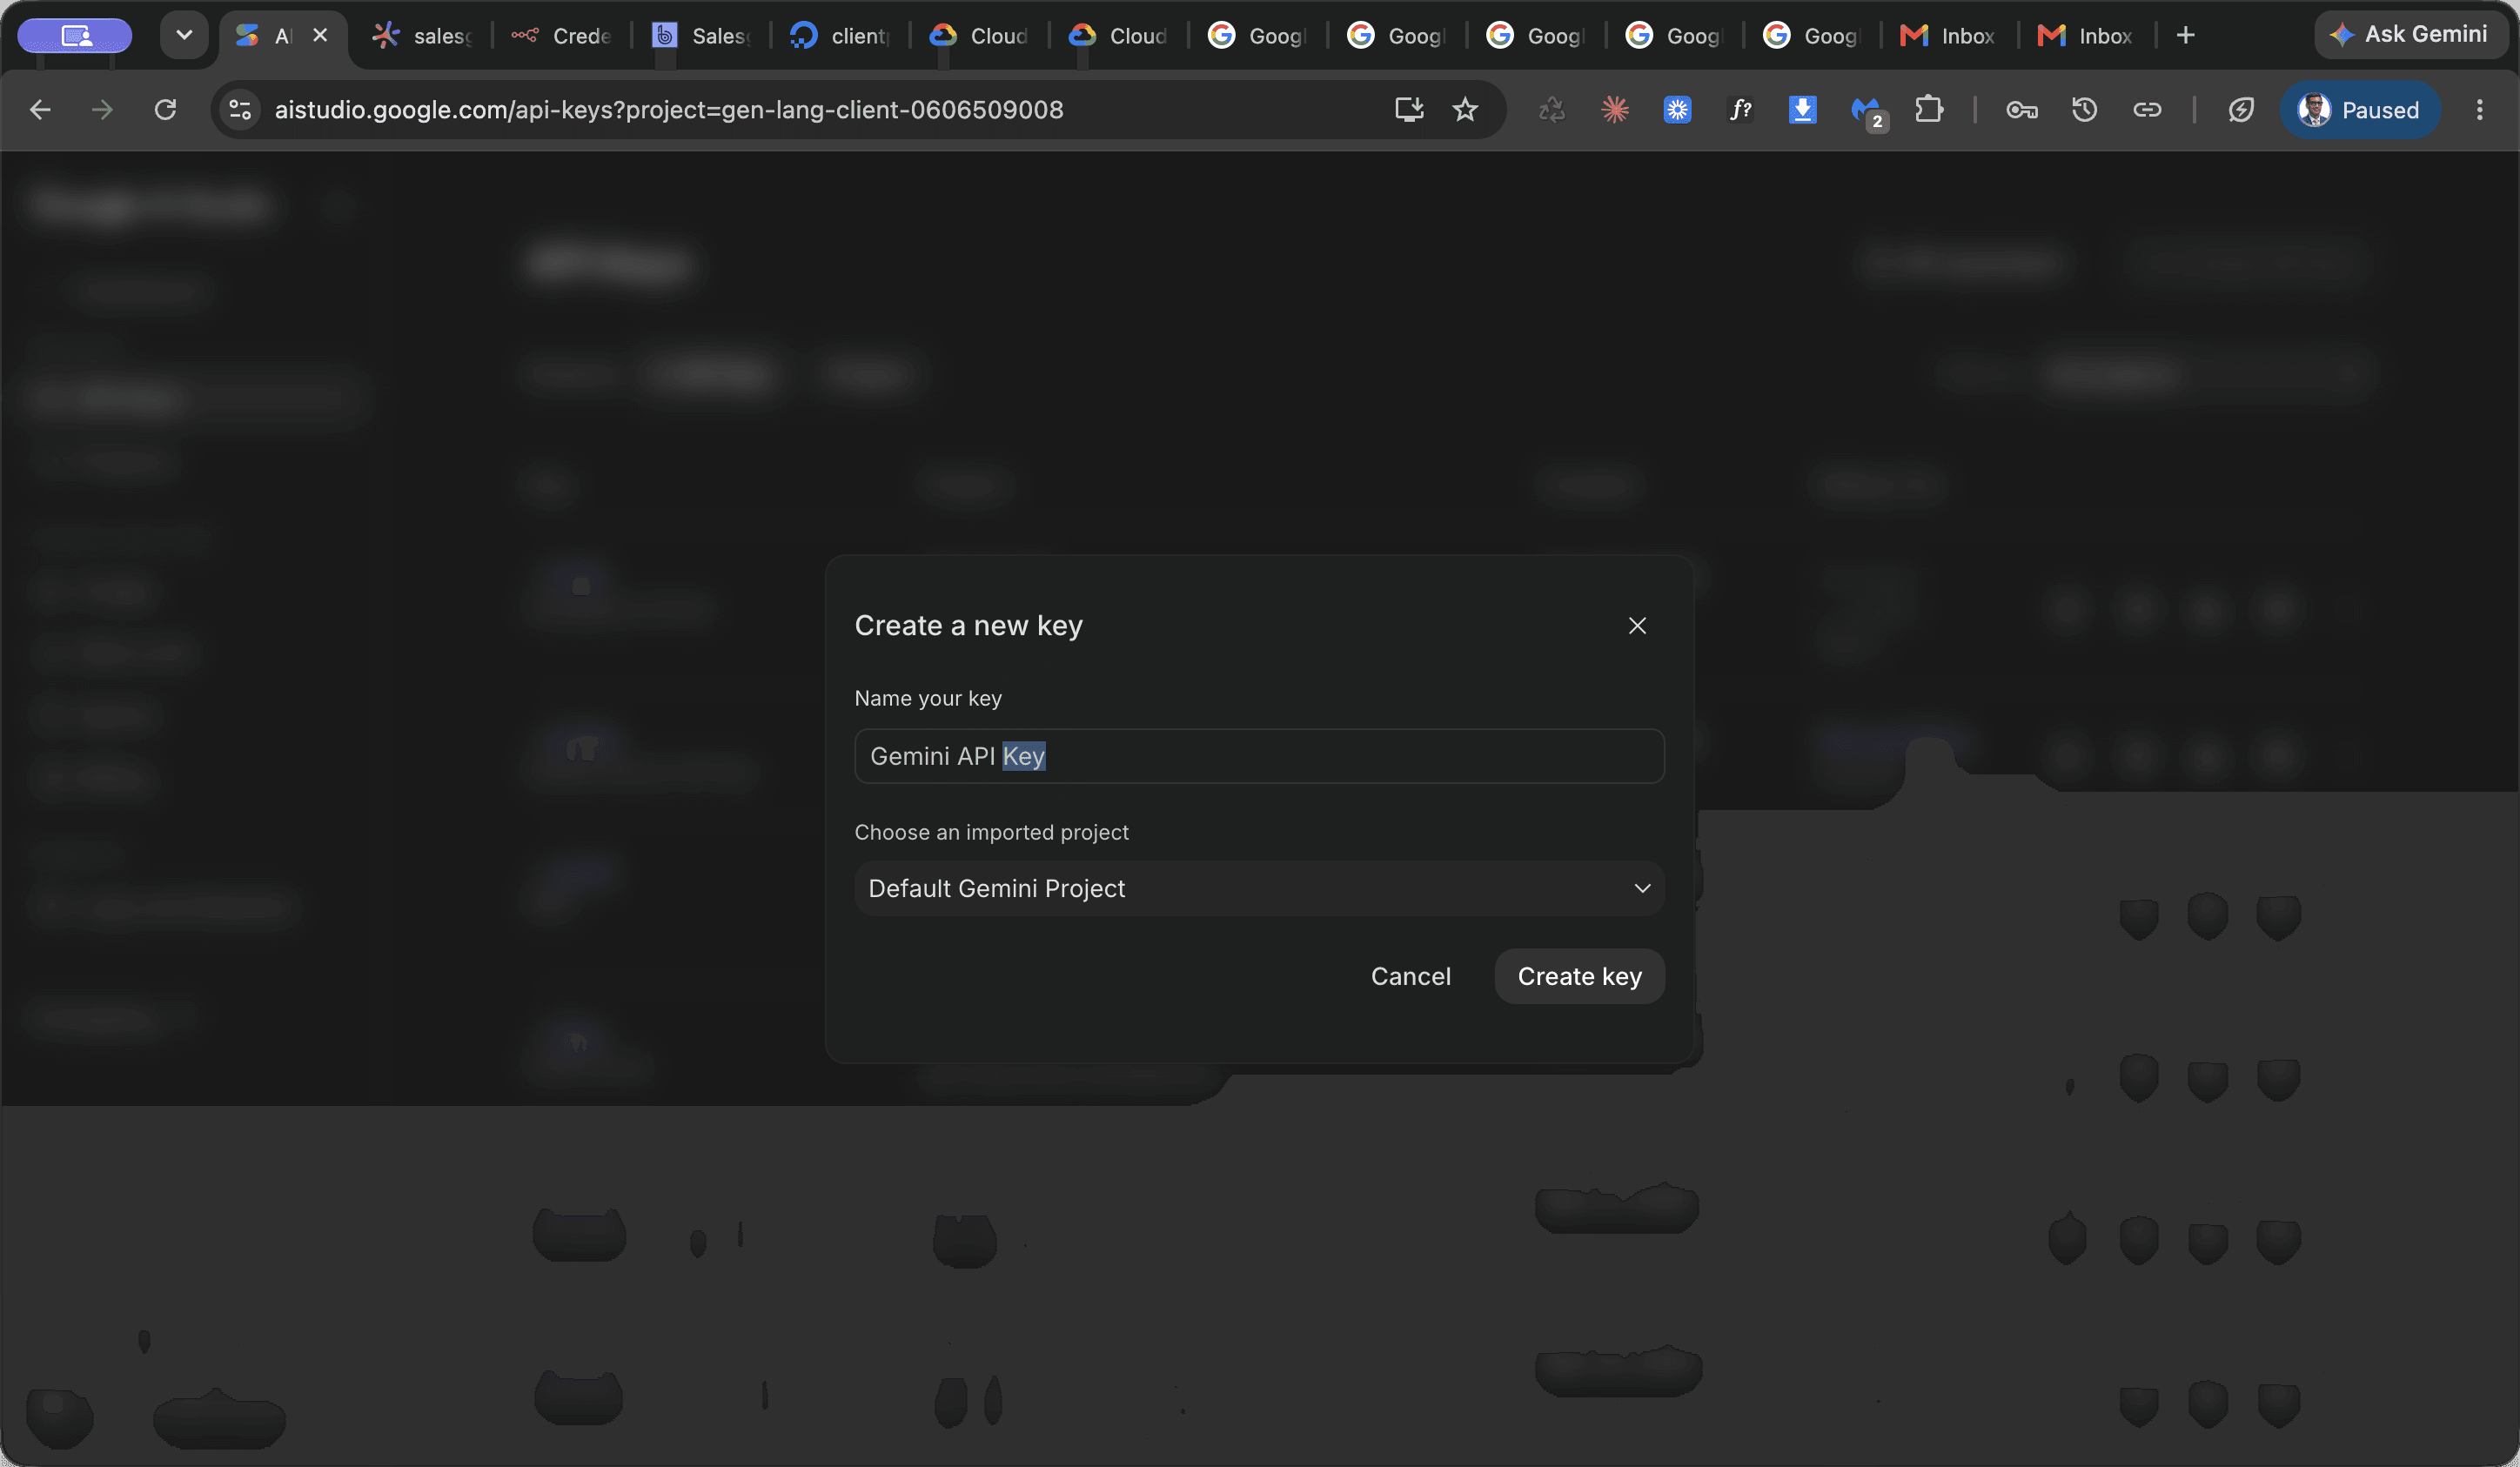Screen dimensions: 2520x1467
Task: Close the active AI Studio tab
Action: [320, 36]
